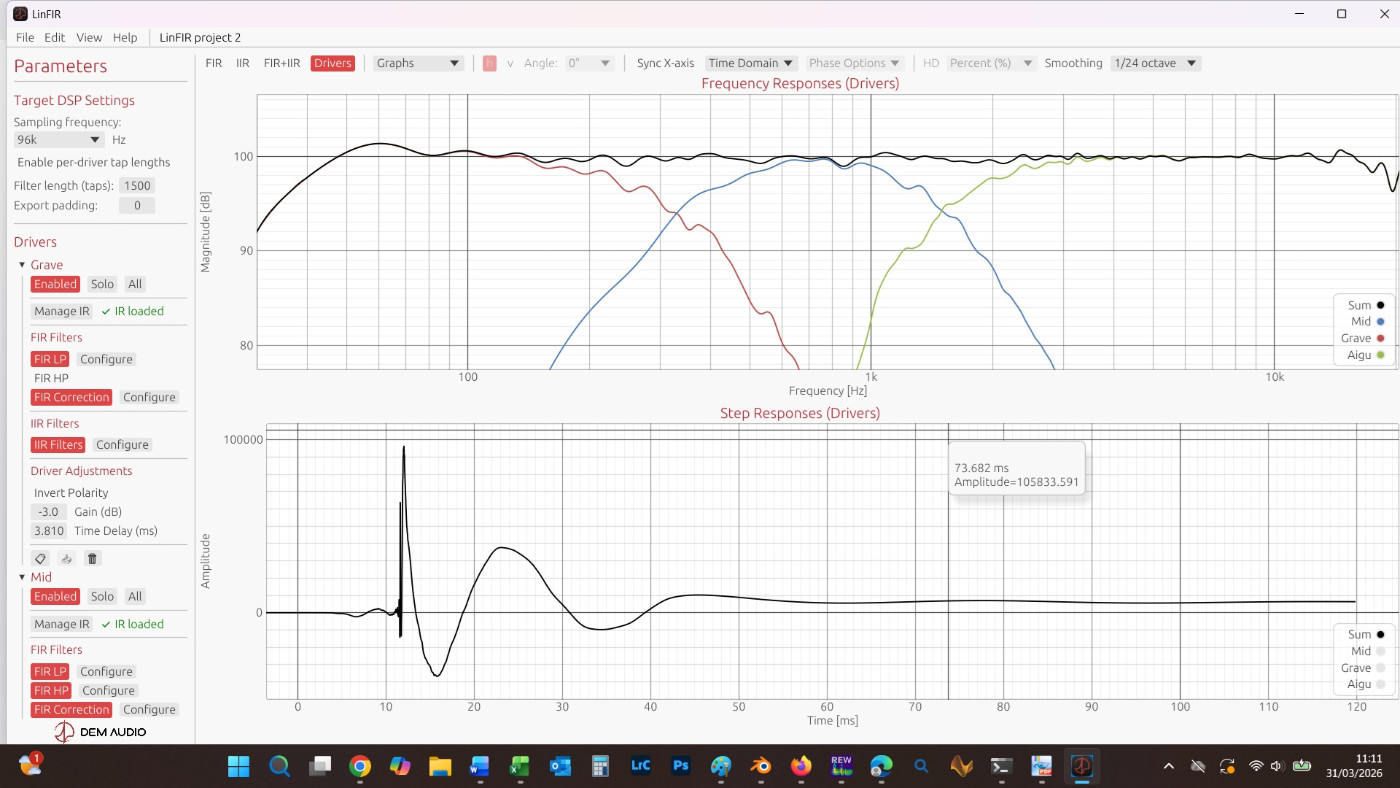Launch Blender from the taskbar

[761, 766]
